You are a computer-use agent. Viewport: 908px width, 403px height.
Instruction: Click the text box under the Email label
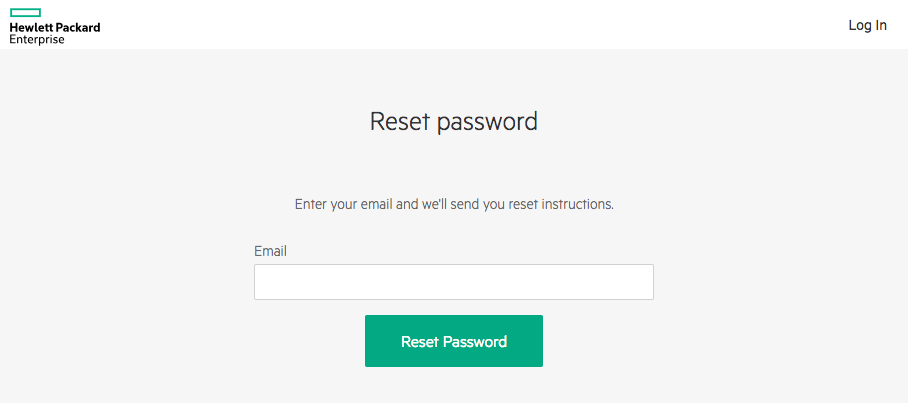click(x=453, y=282)
